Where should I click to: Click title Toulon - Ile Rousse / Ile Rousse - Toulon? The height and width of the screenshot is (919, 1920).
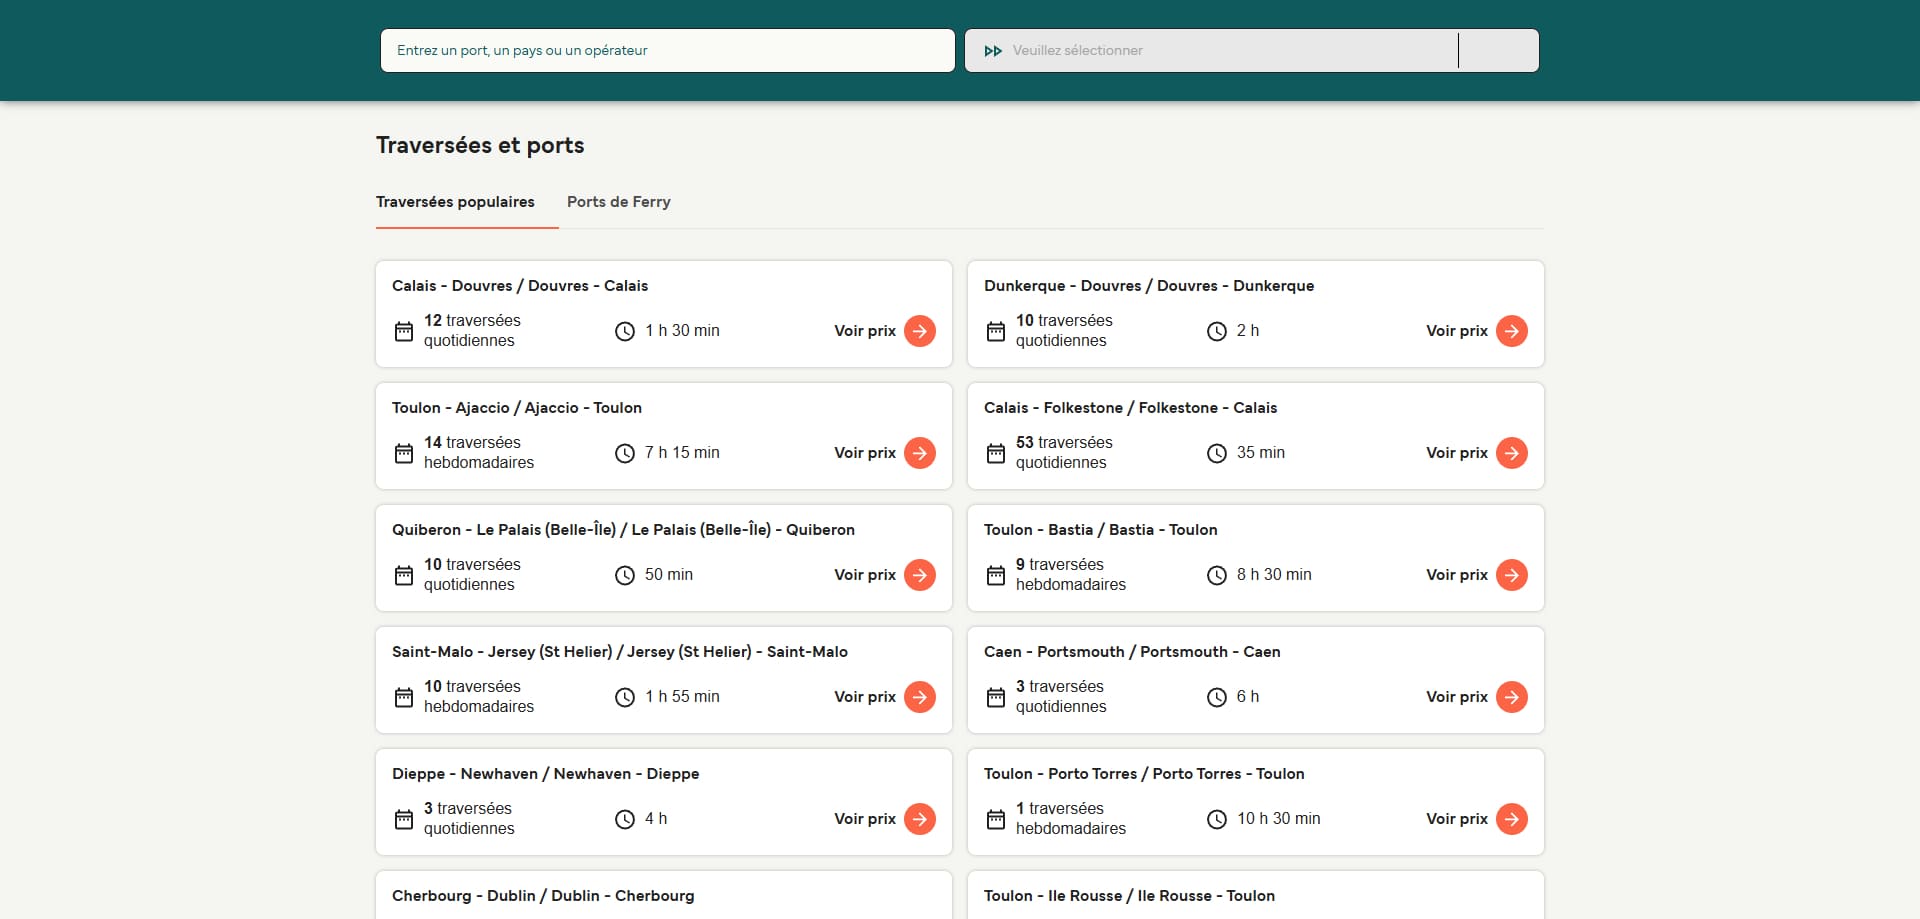[x=1130, y=896]
